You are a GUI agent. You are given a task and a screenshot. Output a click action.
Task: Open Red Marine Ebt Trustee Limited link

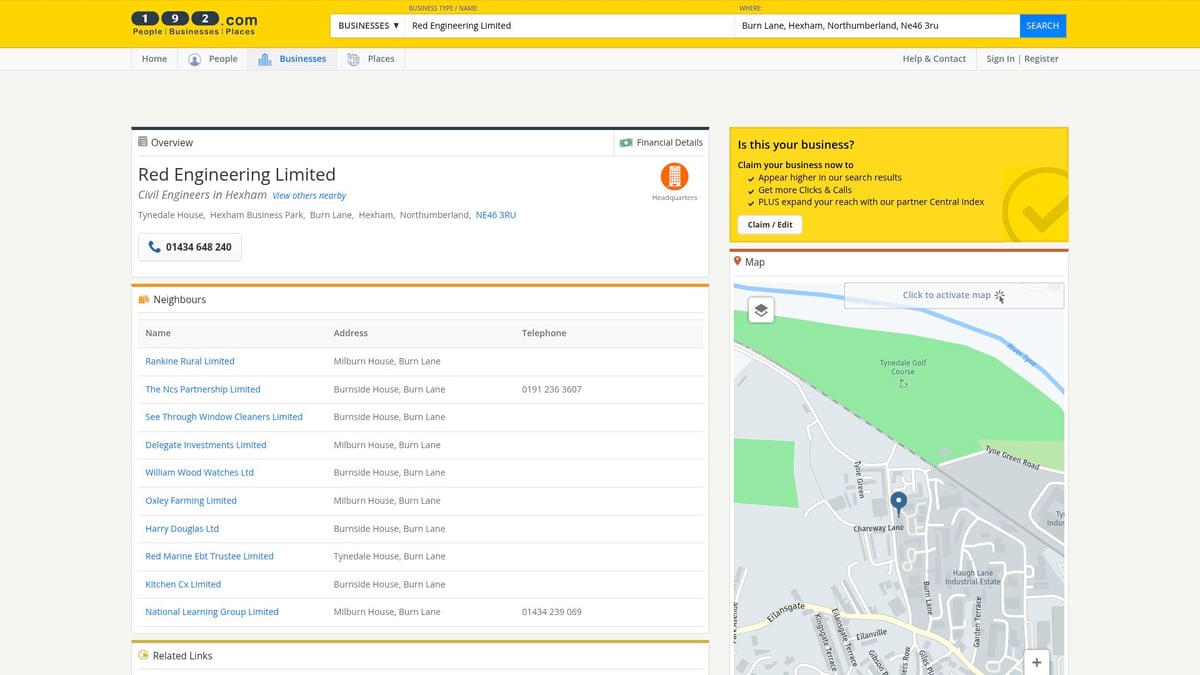click(x=210, y=556)
